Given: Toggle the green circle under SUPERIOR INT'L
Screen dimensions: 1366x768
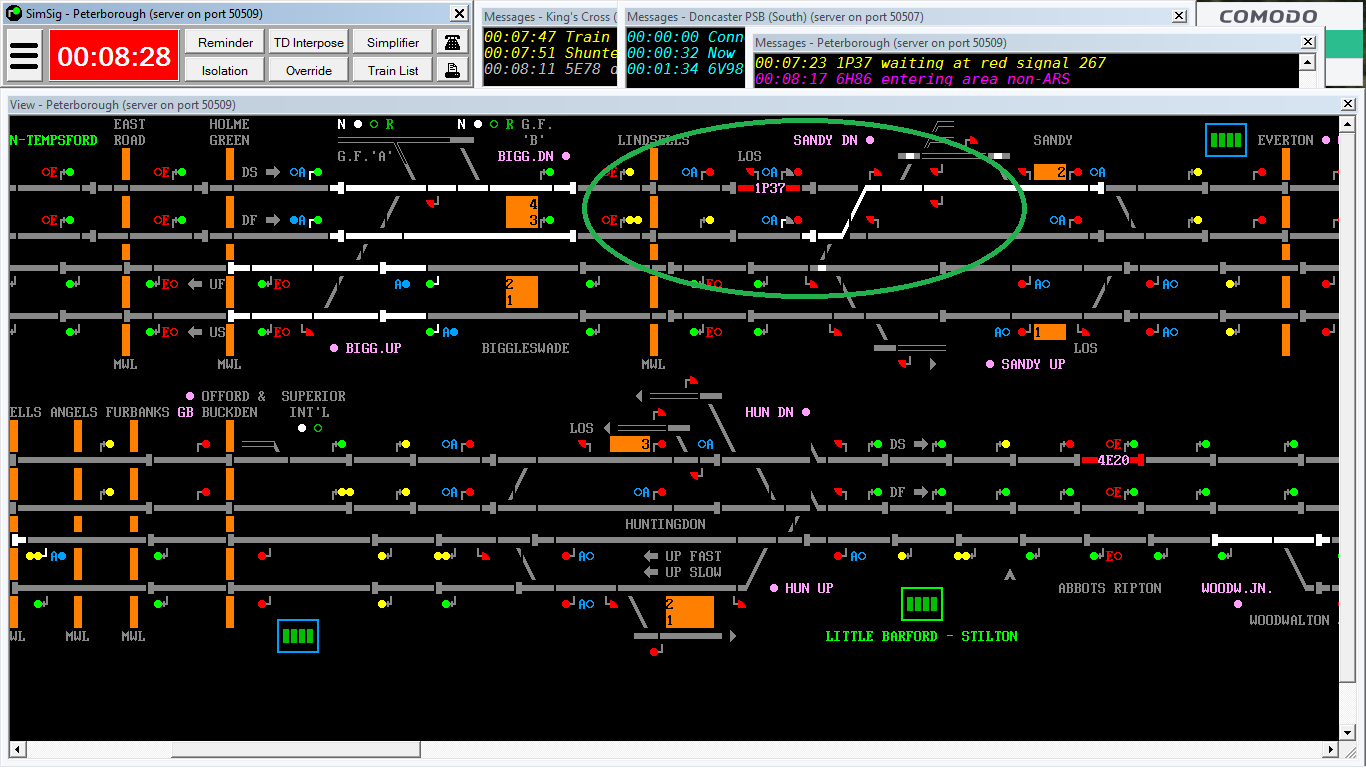Looking at the screenshot, I should (318, 428).
